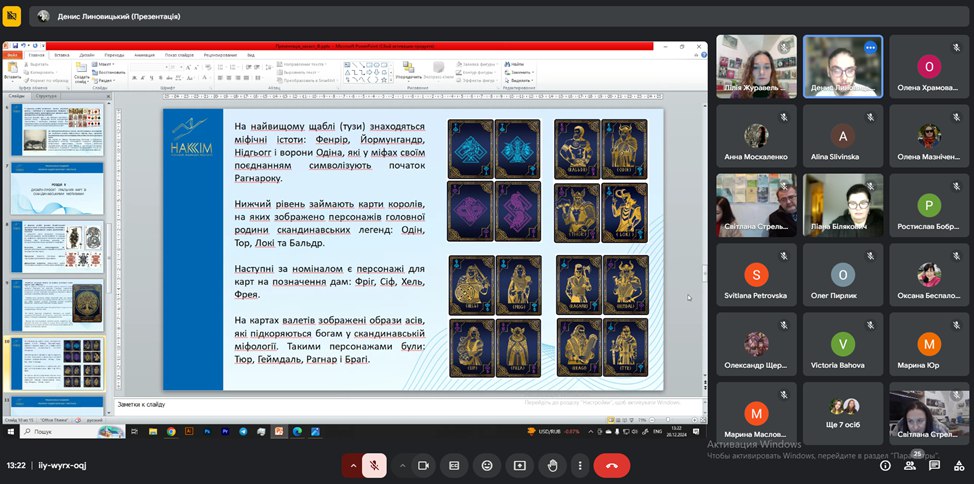Screen dimensions: 974x484
Task: Open Telegram from the Windows taskbar
Action: click(243, 432)
